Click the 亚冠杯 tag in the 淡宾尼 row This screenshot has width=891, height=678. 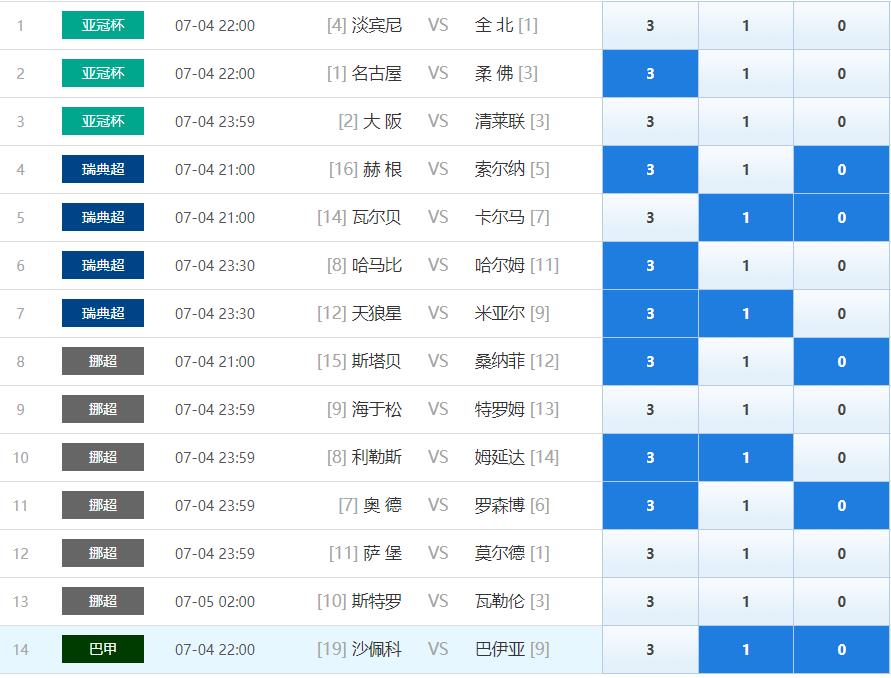pyautogui.click(x=103, y=25)
